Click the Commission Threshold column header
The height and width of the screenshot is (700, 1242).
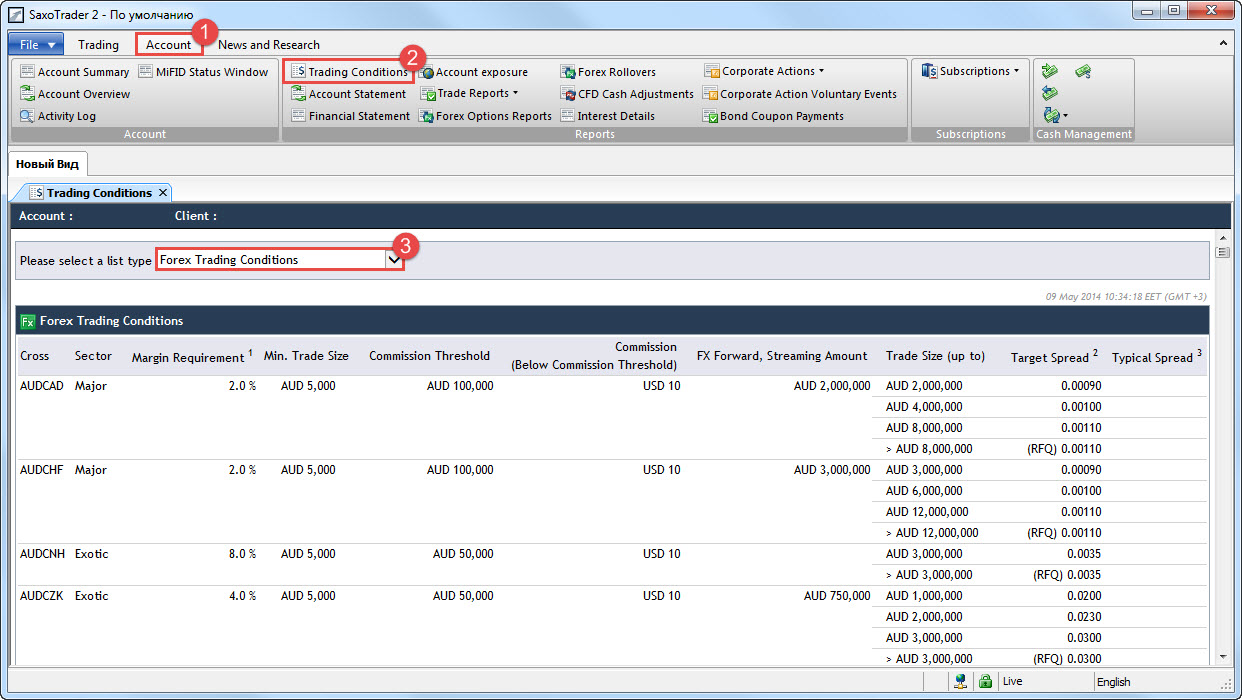coord(430,356)
